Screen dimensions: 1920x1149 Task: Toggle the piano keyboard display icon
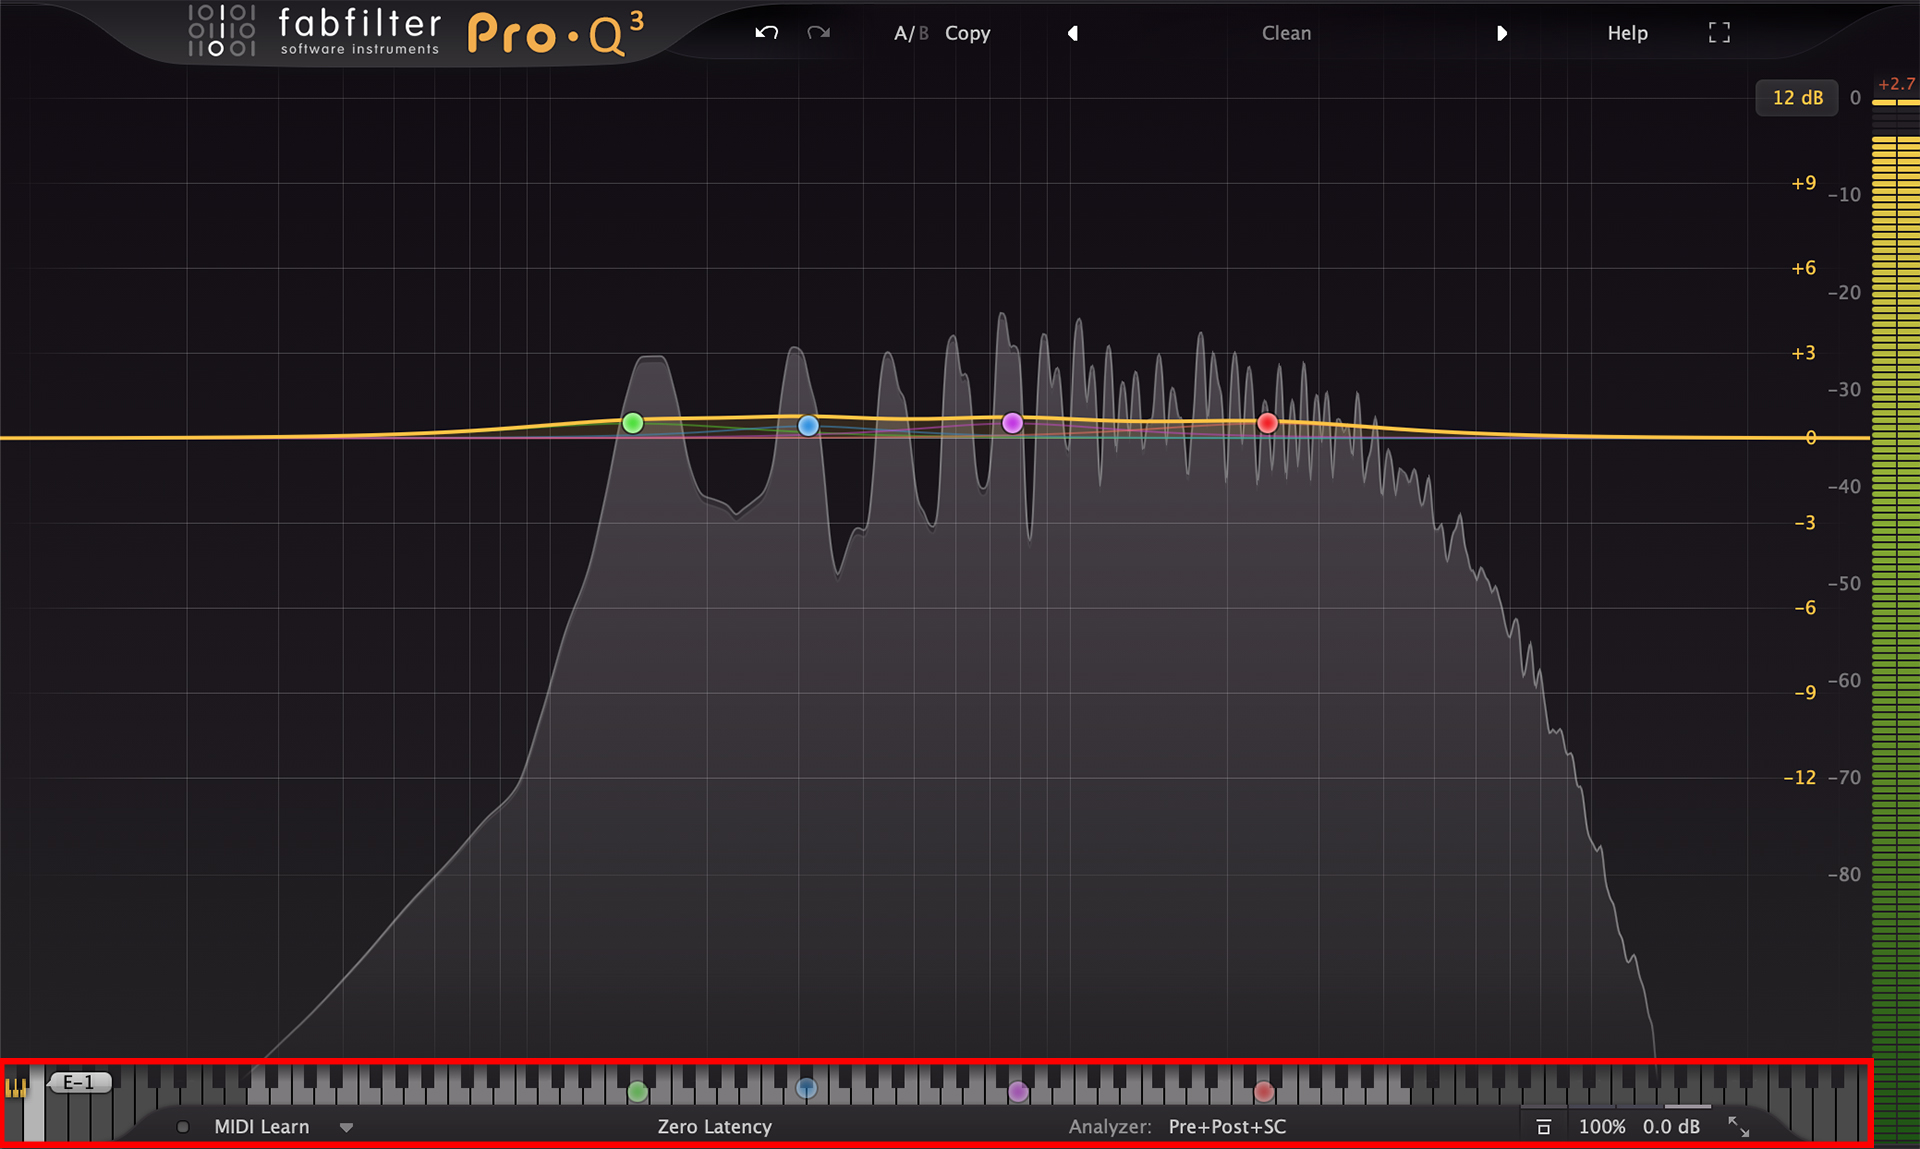tap(16, 1088)
